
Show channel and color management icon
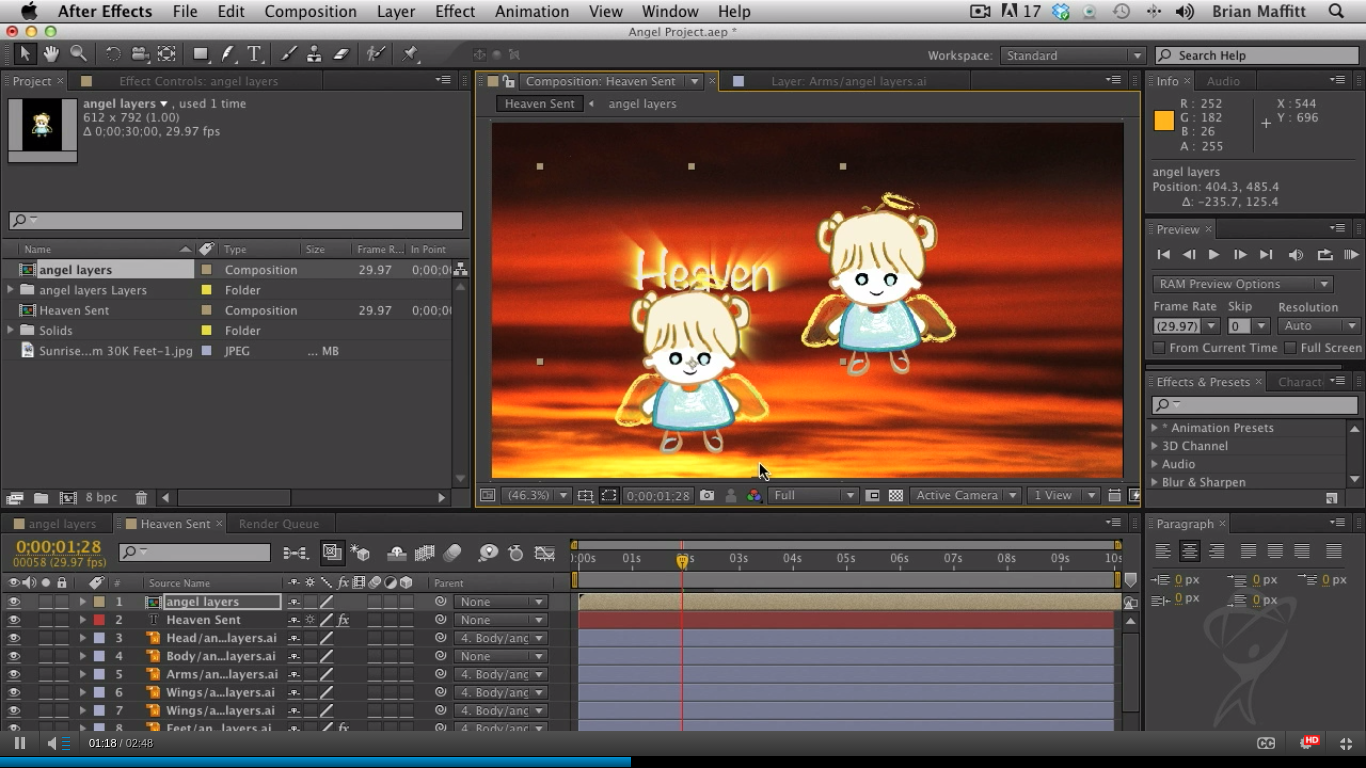(x=754, y=495)
